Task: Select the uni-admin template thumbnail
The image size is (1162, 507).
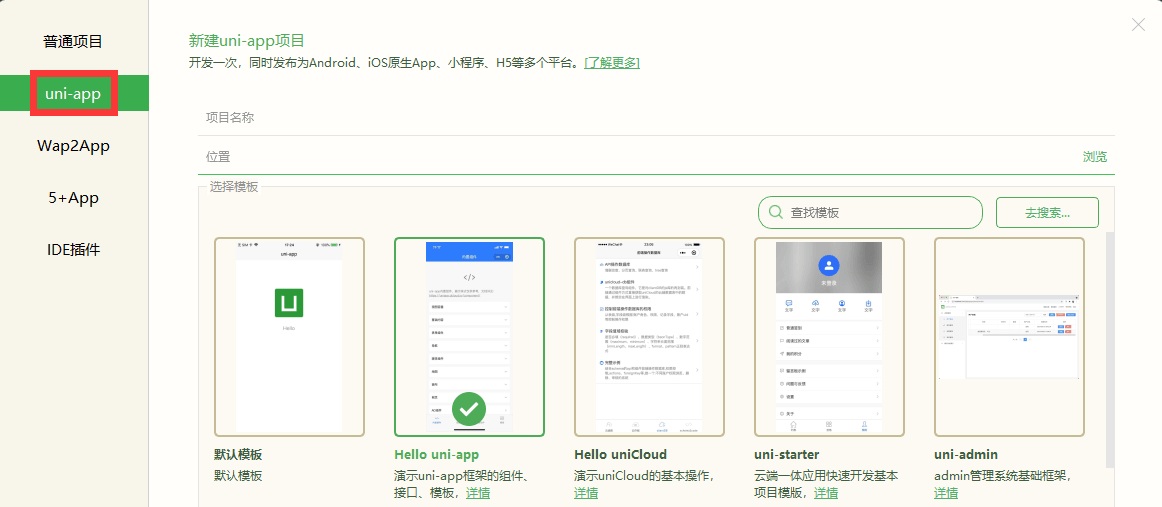Action: point(1009,337)
